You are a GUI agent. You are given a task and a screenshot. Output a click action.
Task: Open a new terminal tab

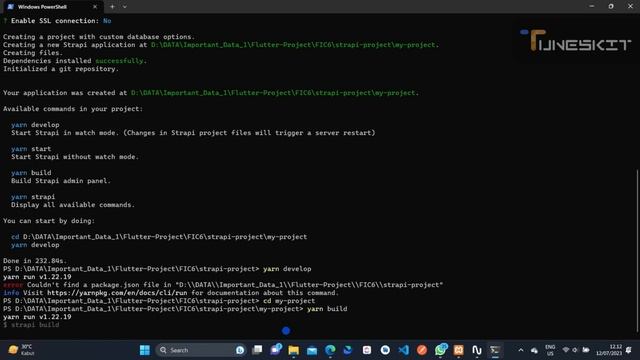[x=112, y=7]
